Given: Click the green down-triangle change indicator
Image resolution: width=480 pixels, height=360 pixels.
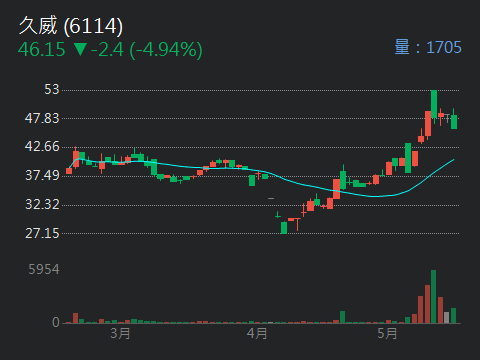Looking at the screenshot, I should click(80, 50).
